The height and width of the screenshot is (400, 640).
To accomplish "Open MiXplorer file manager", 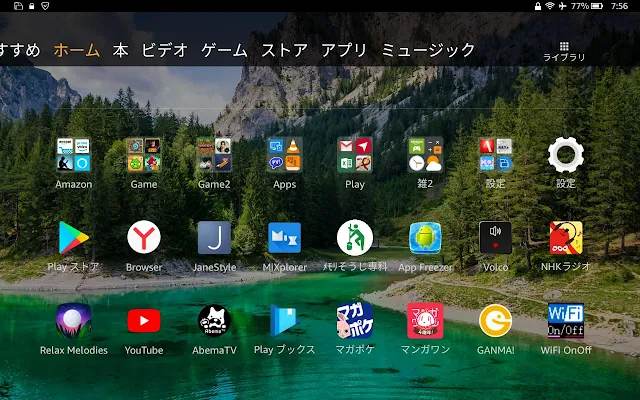I will (284, 238).
